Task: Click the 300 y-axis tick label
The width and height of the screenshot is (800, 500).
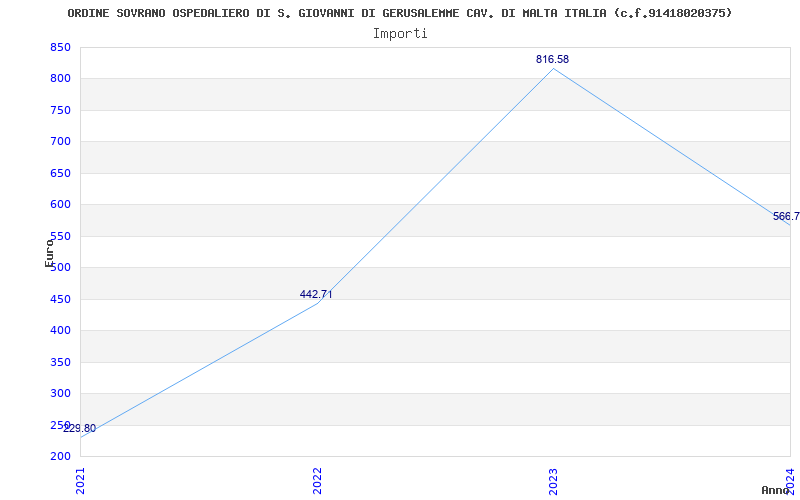Action: pyautogui.click(x=60, y=394)
